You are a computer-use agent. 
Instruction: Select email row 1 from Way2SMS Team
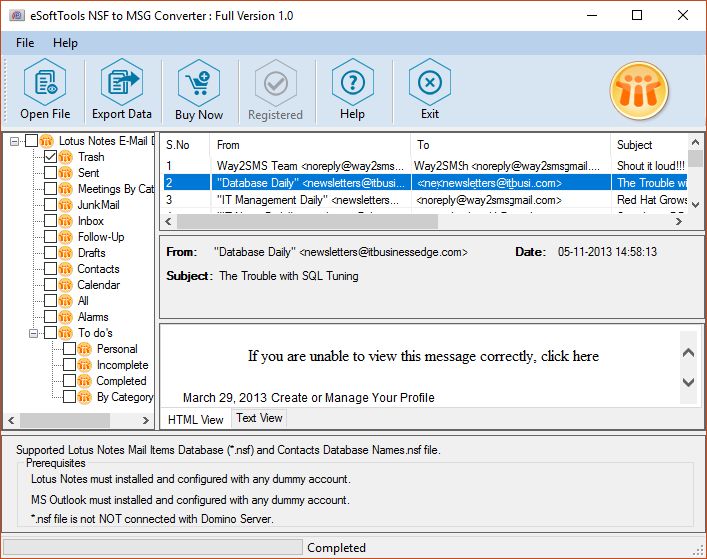pyautogui.click(x=424, y=166)
